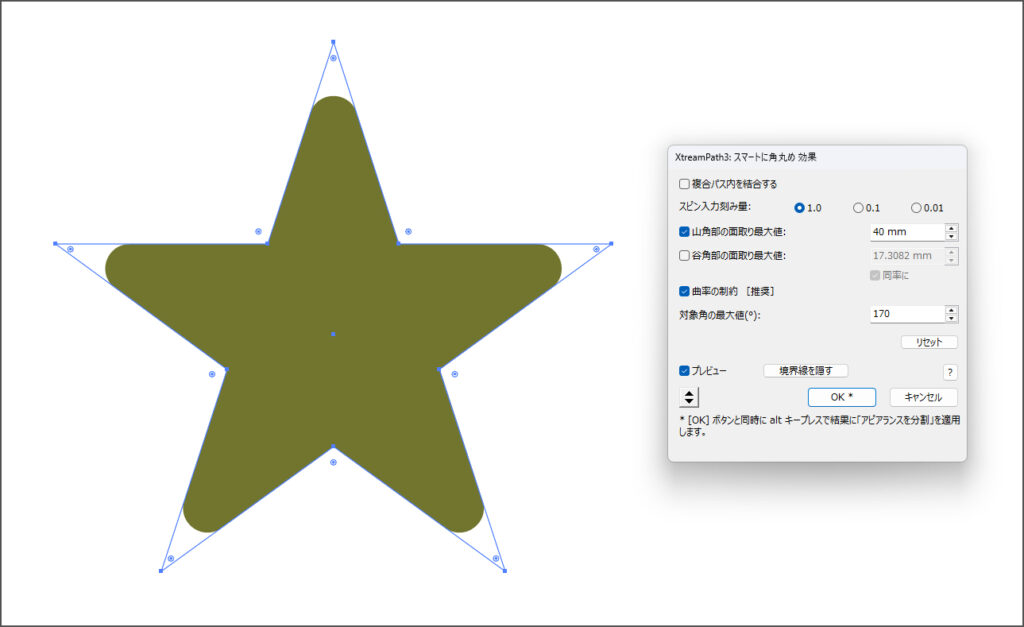Toggle the 曲率の制約 [推奨] checkbox
Image resolution: width=1024 pixels, height=627 pixels.
684,292
